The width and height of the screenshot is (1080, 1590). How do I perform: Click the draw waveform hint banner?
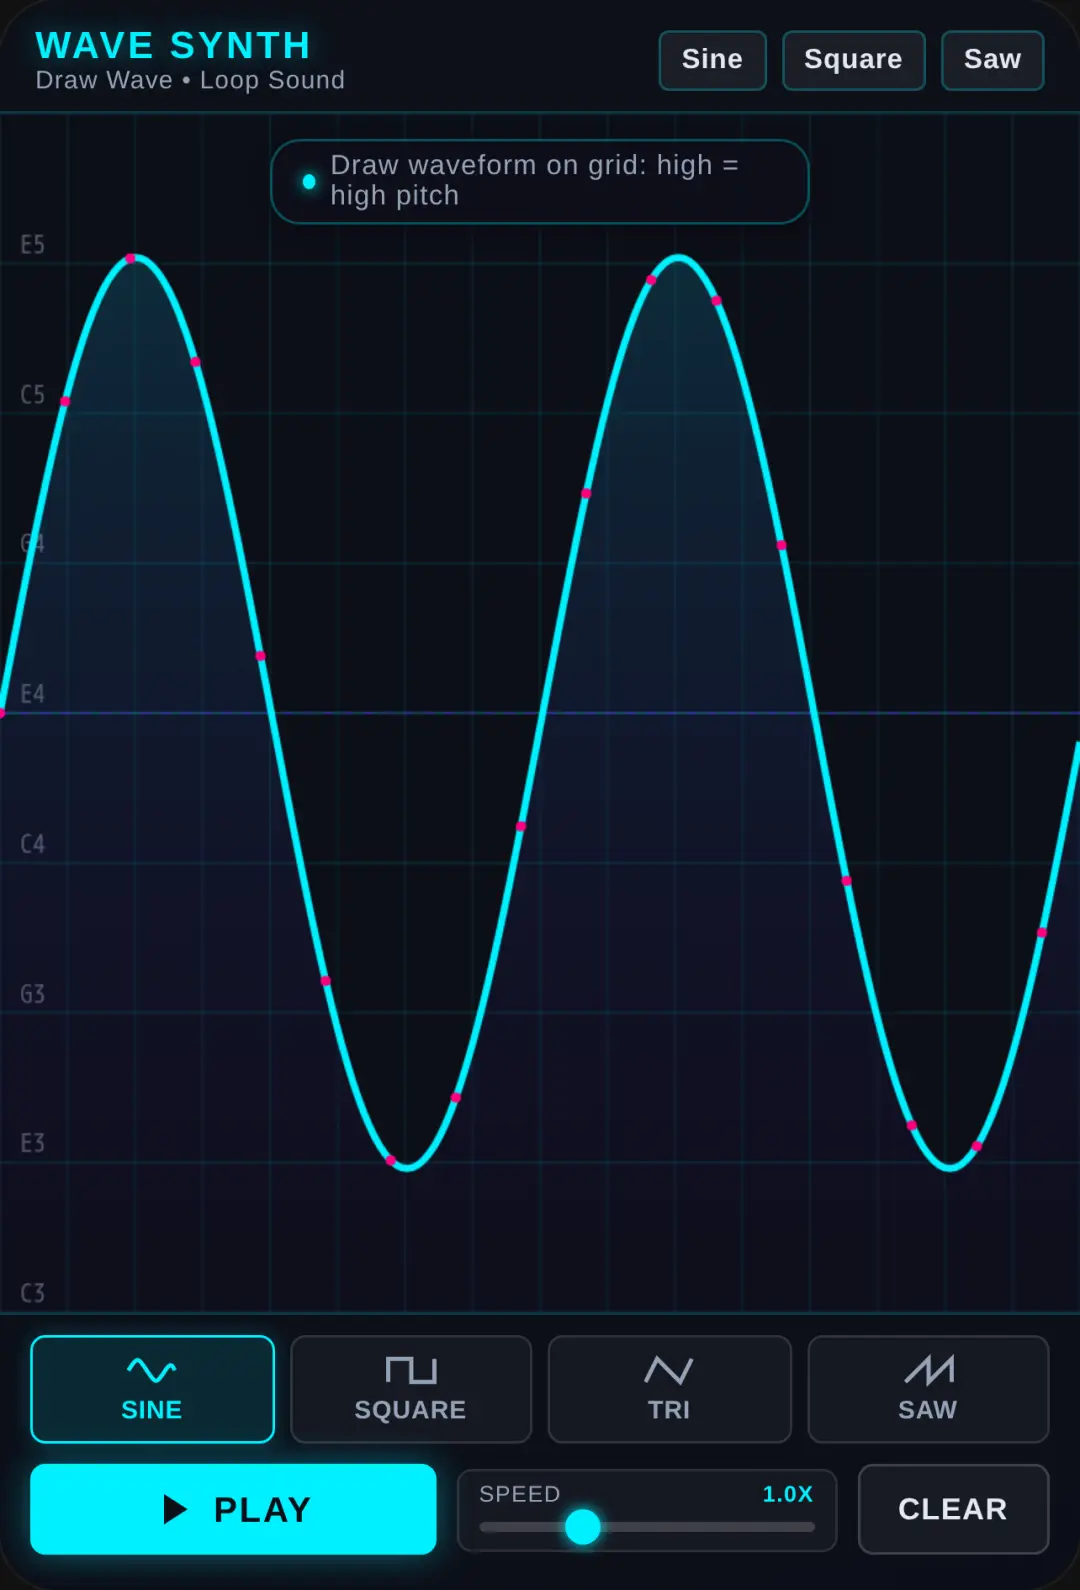tap(539, 181)
